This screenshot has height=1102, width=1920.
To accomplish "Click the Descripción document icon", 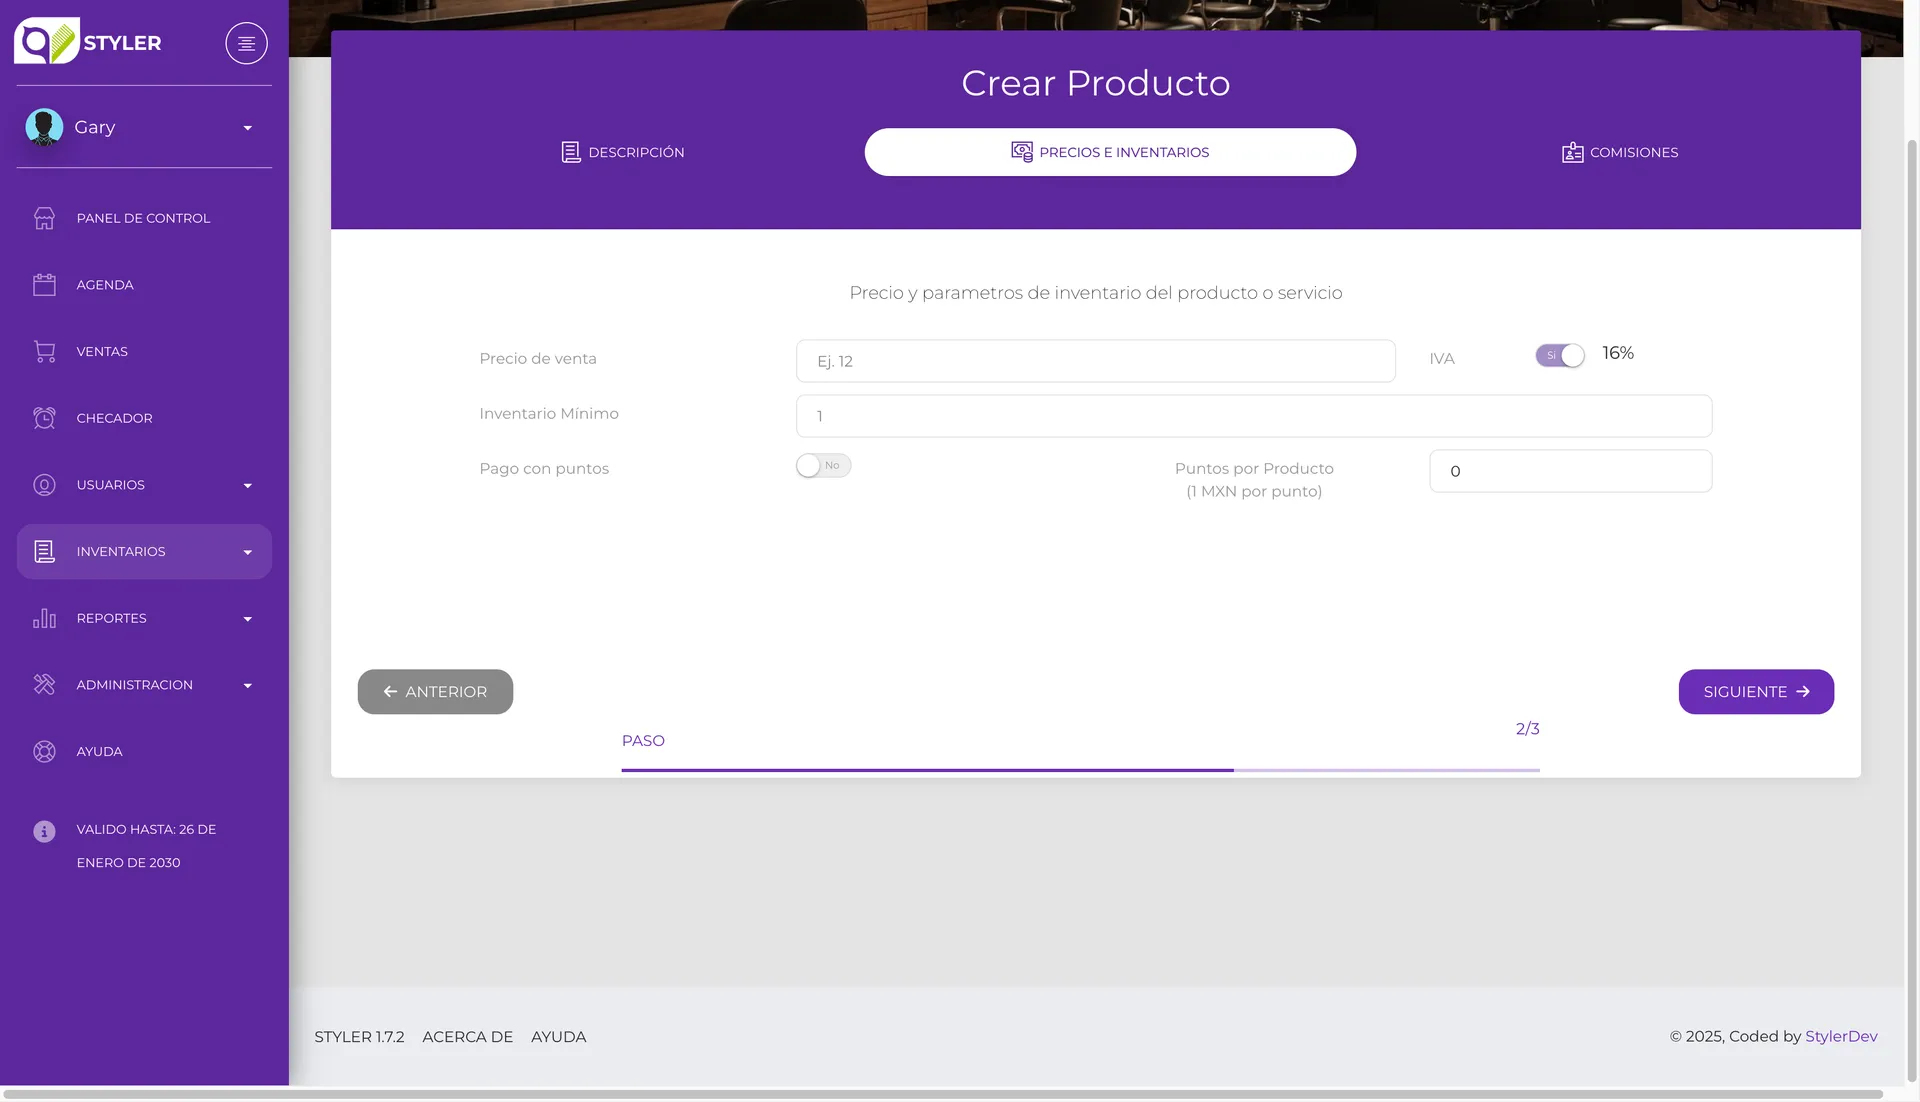I will [571, 152].
